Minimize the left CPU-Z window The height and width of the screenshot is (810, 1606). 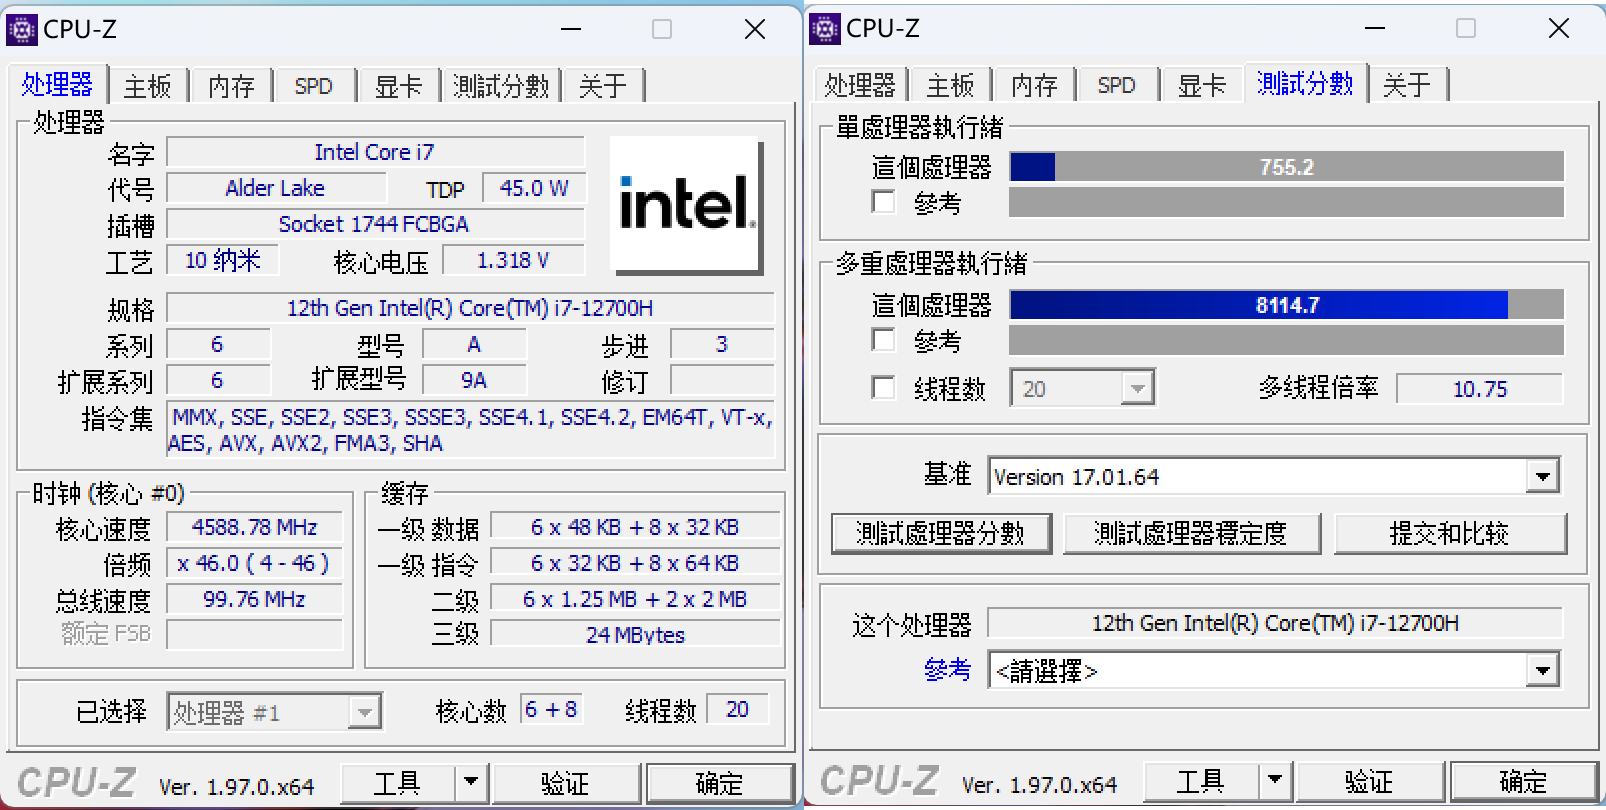[x=571, y=29]
